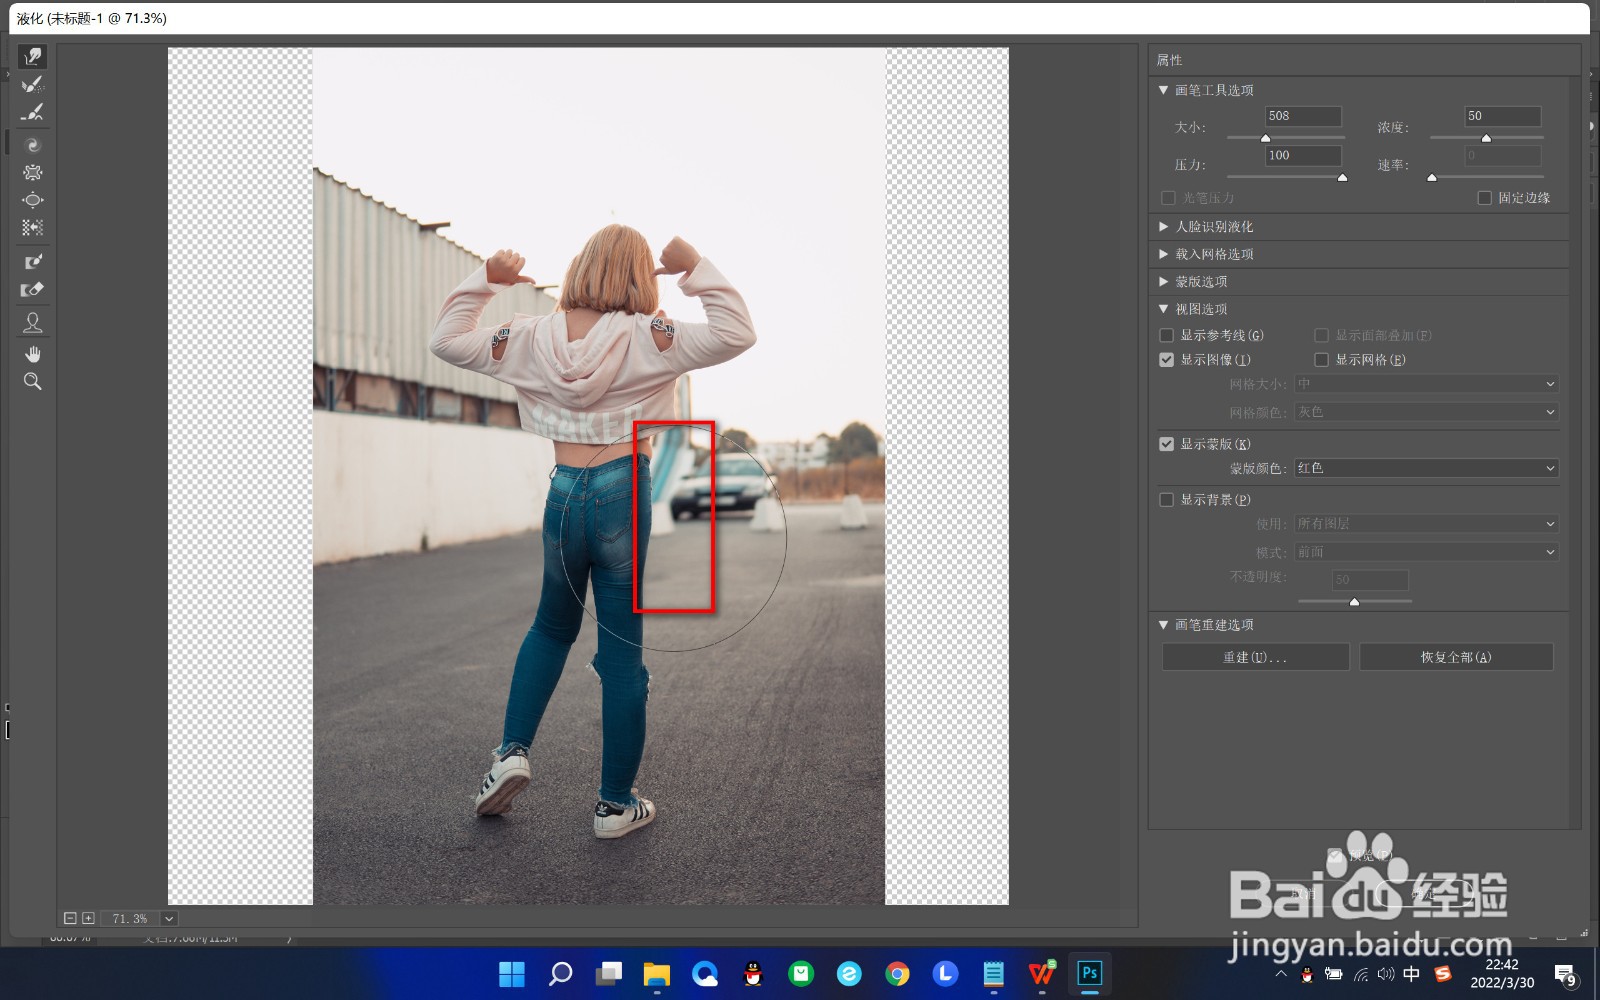Open Task View on the taskbar
The image size is (1600, 1000).
(608, 973)
